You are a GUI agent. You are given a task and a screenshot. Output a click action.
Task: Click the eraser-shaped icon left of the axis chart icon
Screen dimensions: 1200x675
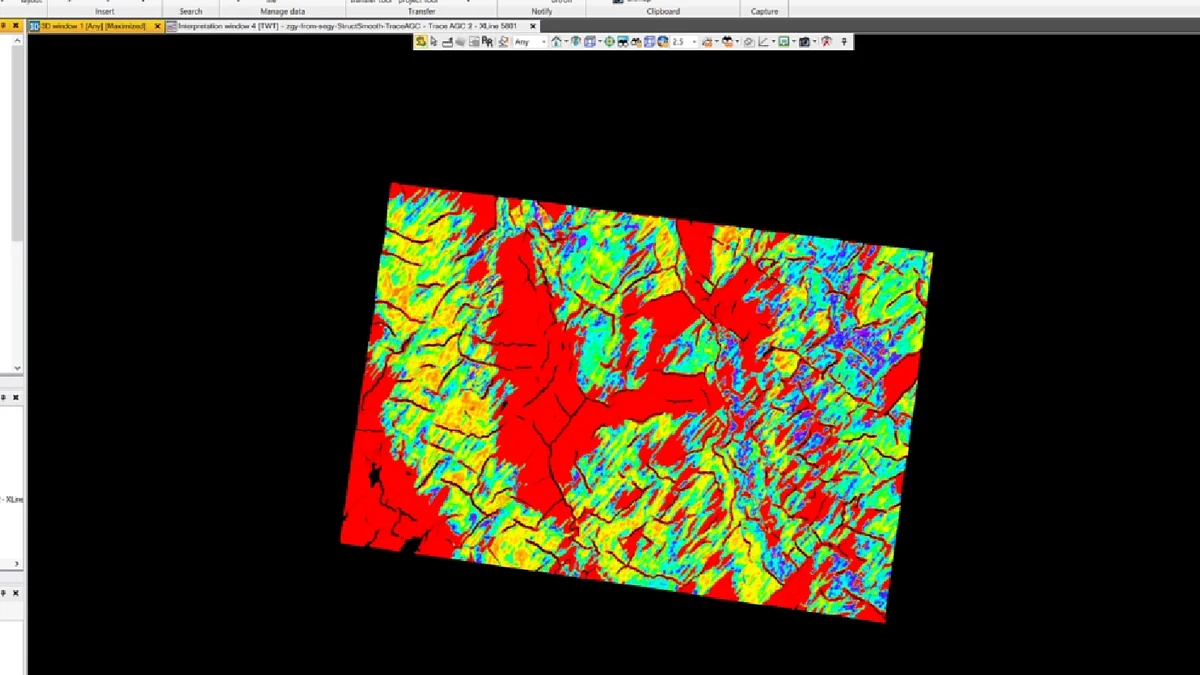point(748,42)
